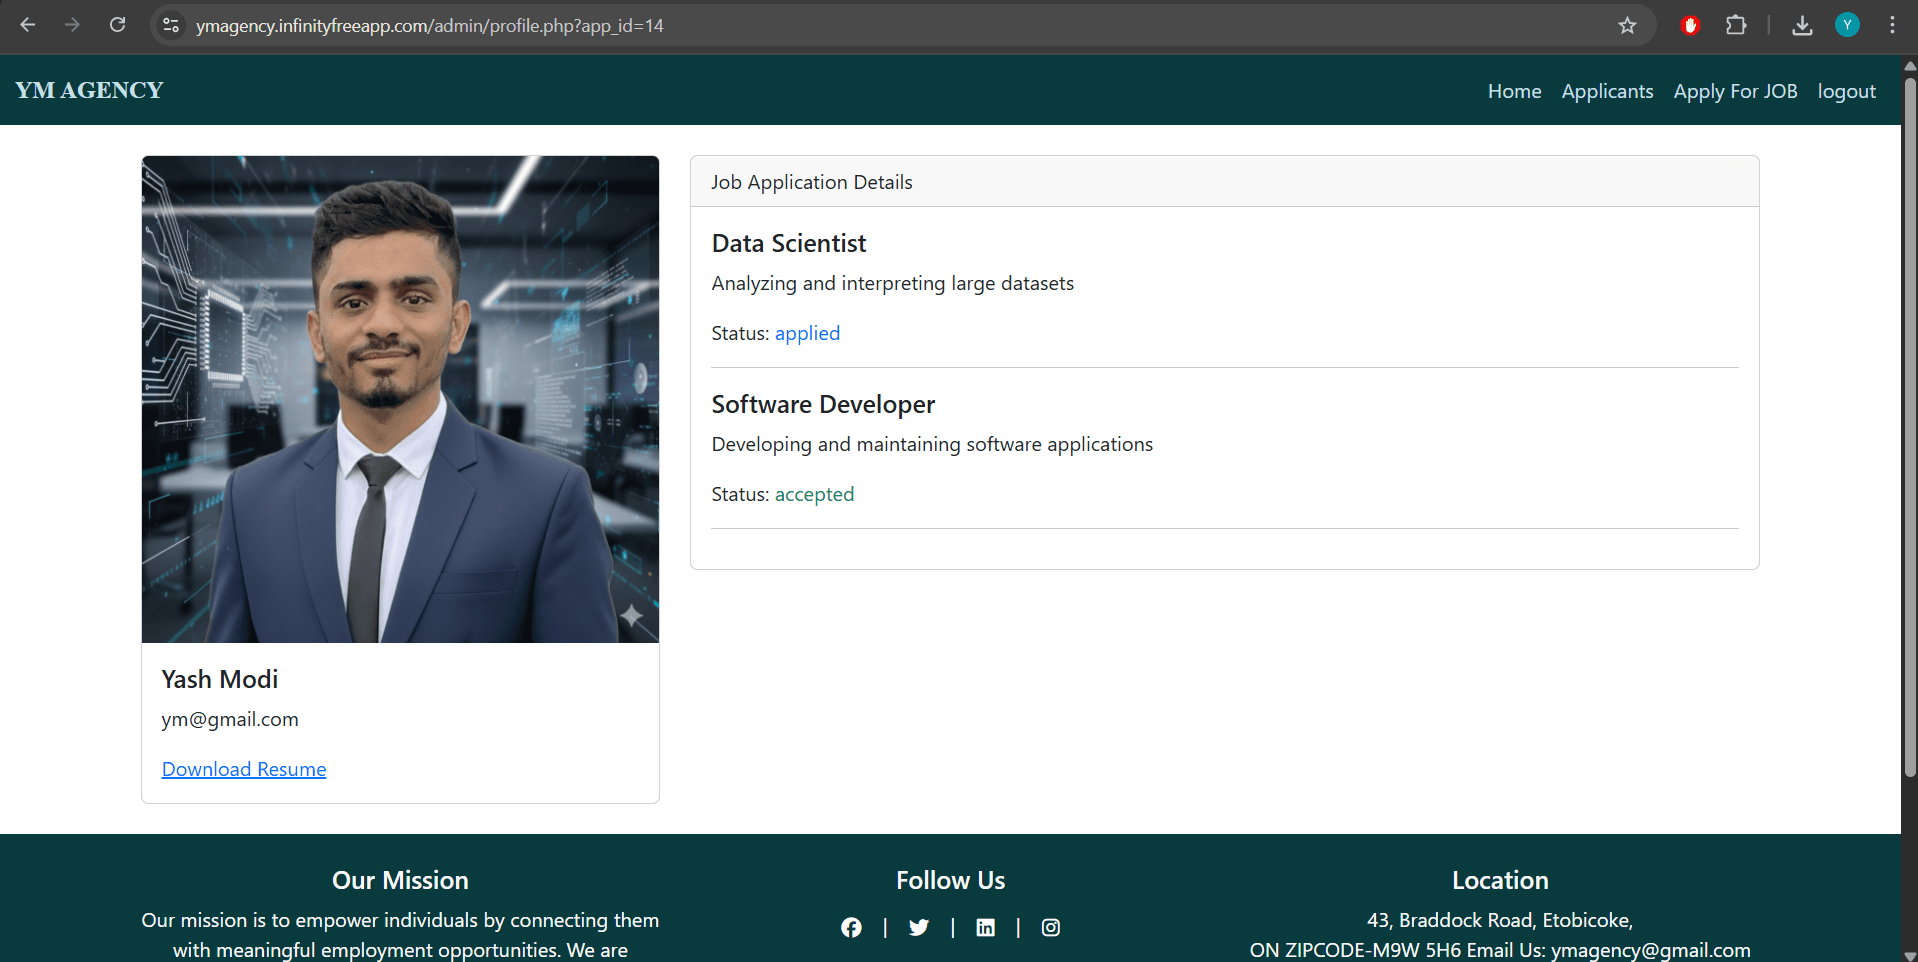Open the Chrome profile avatar

click(1847, 26)
